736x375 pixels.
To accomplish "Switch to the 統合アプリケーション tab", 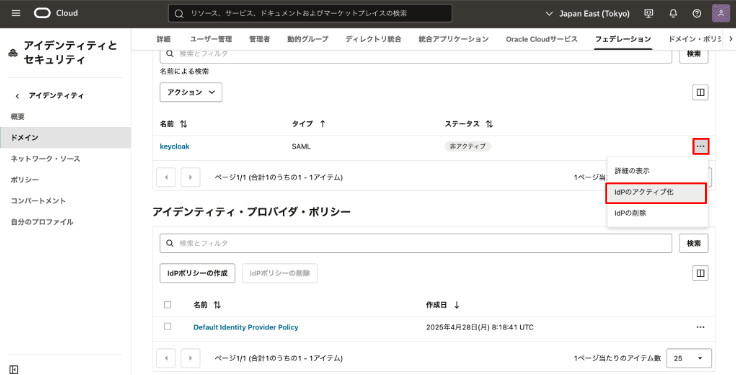I will click(453, 39).
